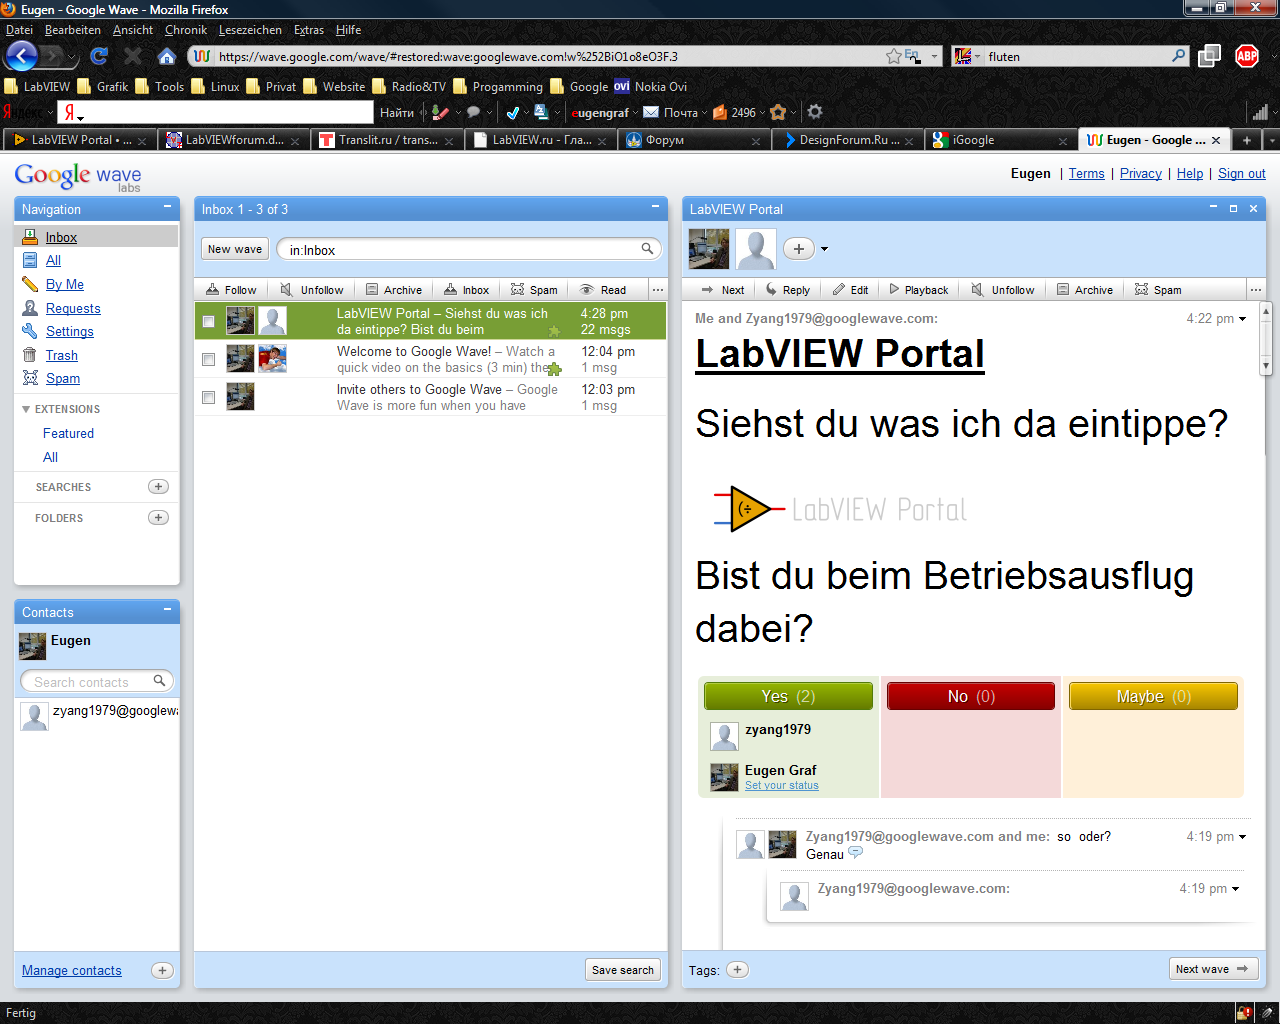Viewport: 1280px width, 1024px height.
Task: Click Eugen's avatar in the Contacts panel
Action: [33, 646]
